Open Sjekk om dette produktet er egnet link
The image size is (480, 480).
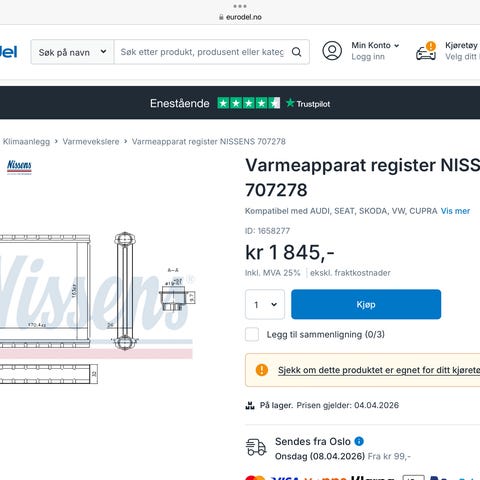[x=379, y=370]
